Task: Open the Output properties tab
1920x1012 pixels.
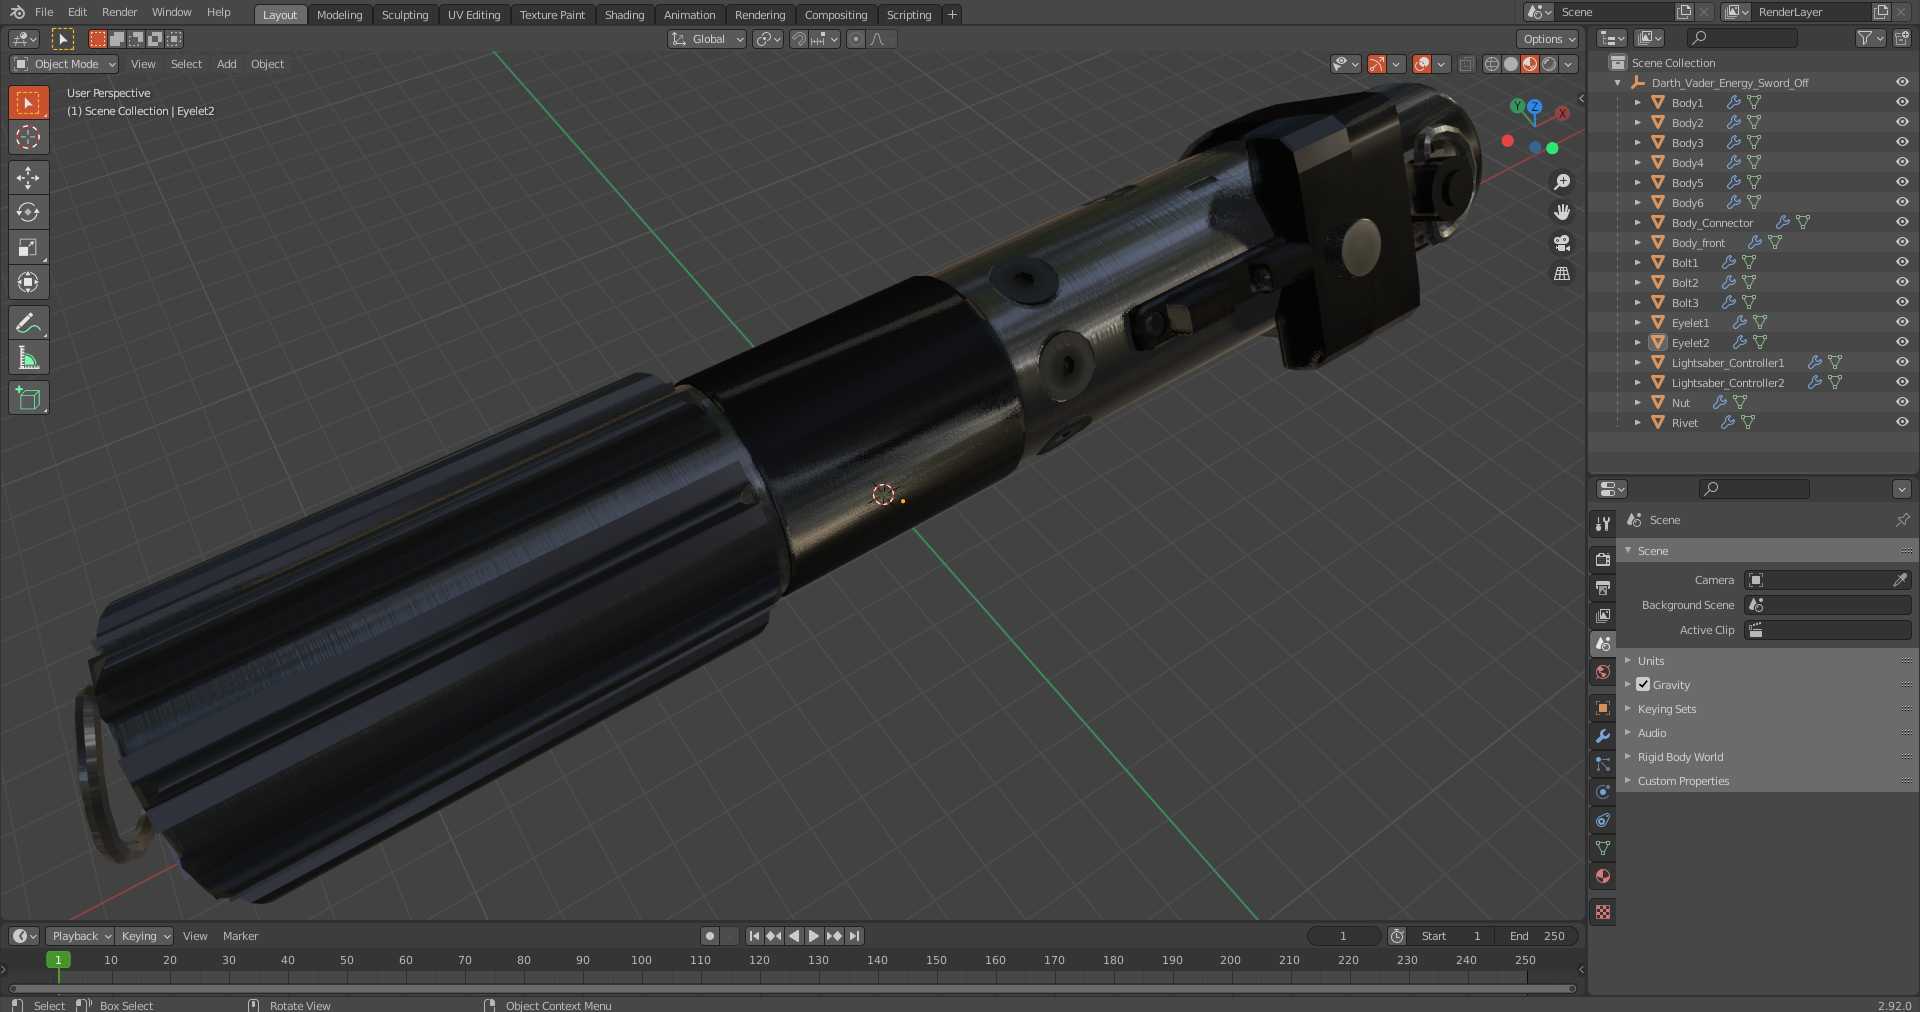Action: (x=1603, y=588)
